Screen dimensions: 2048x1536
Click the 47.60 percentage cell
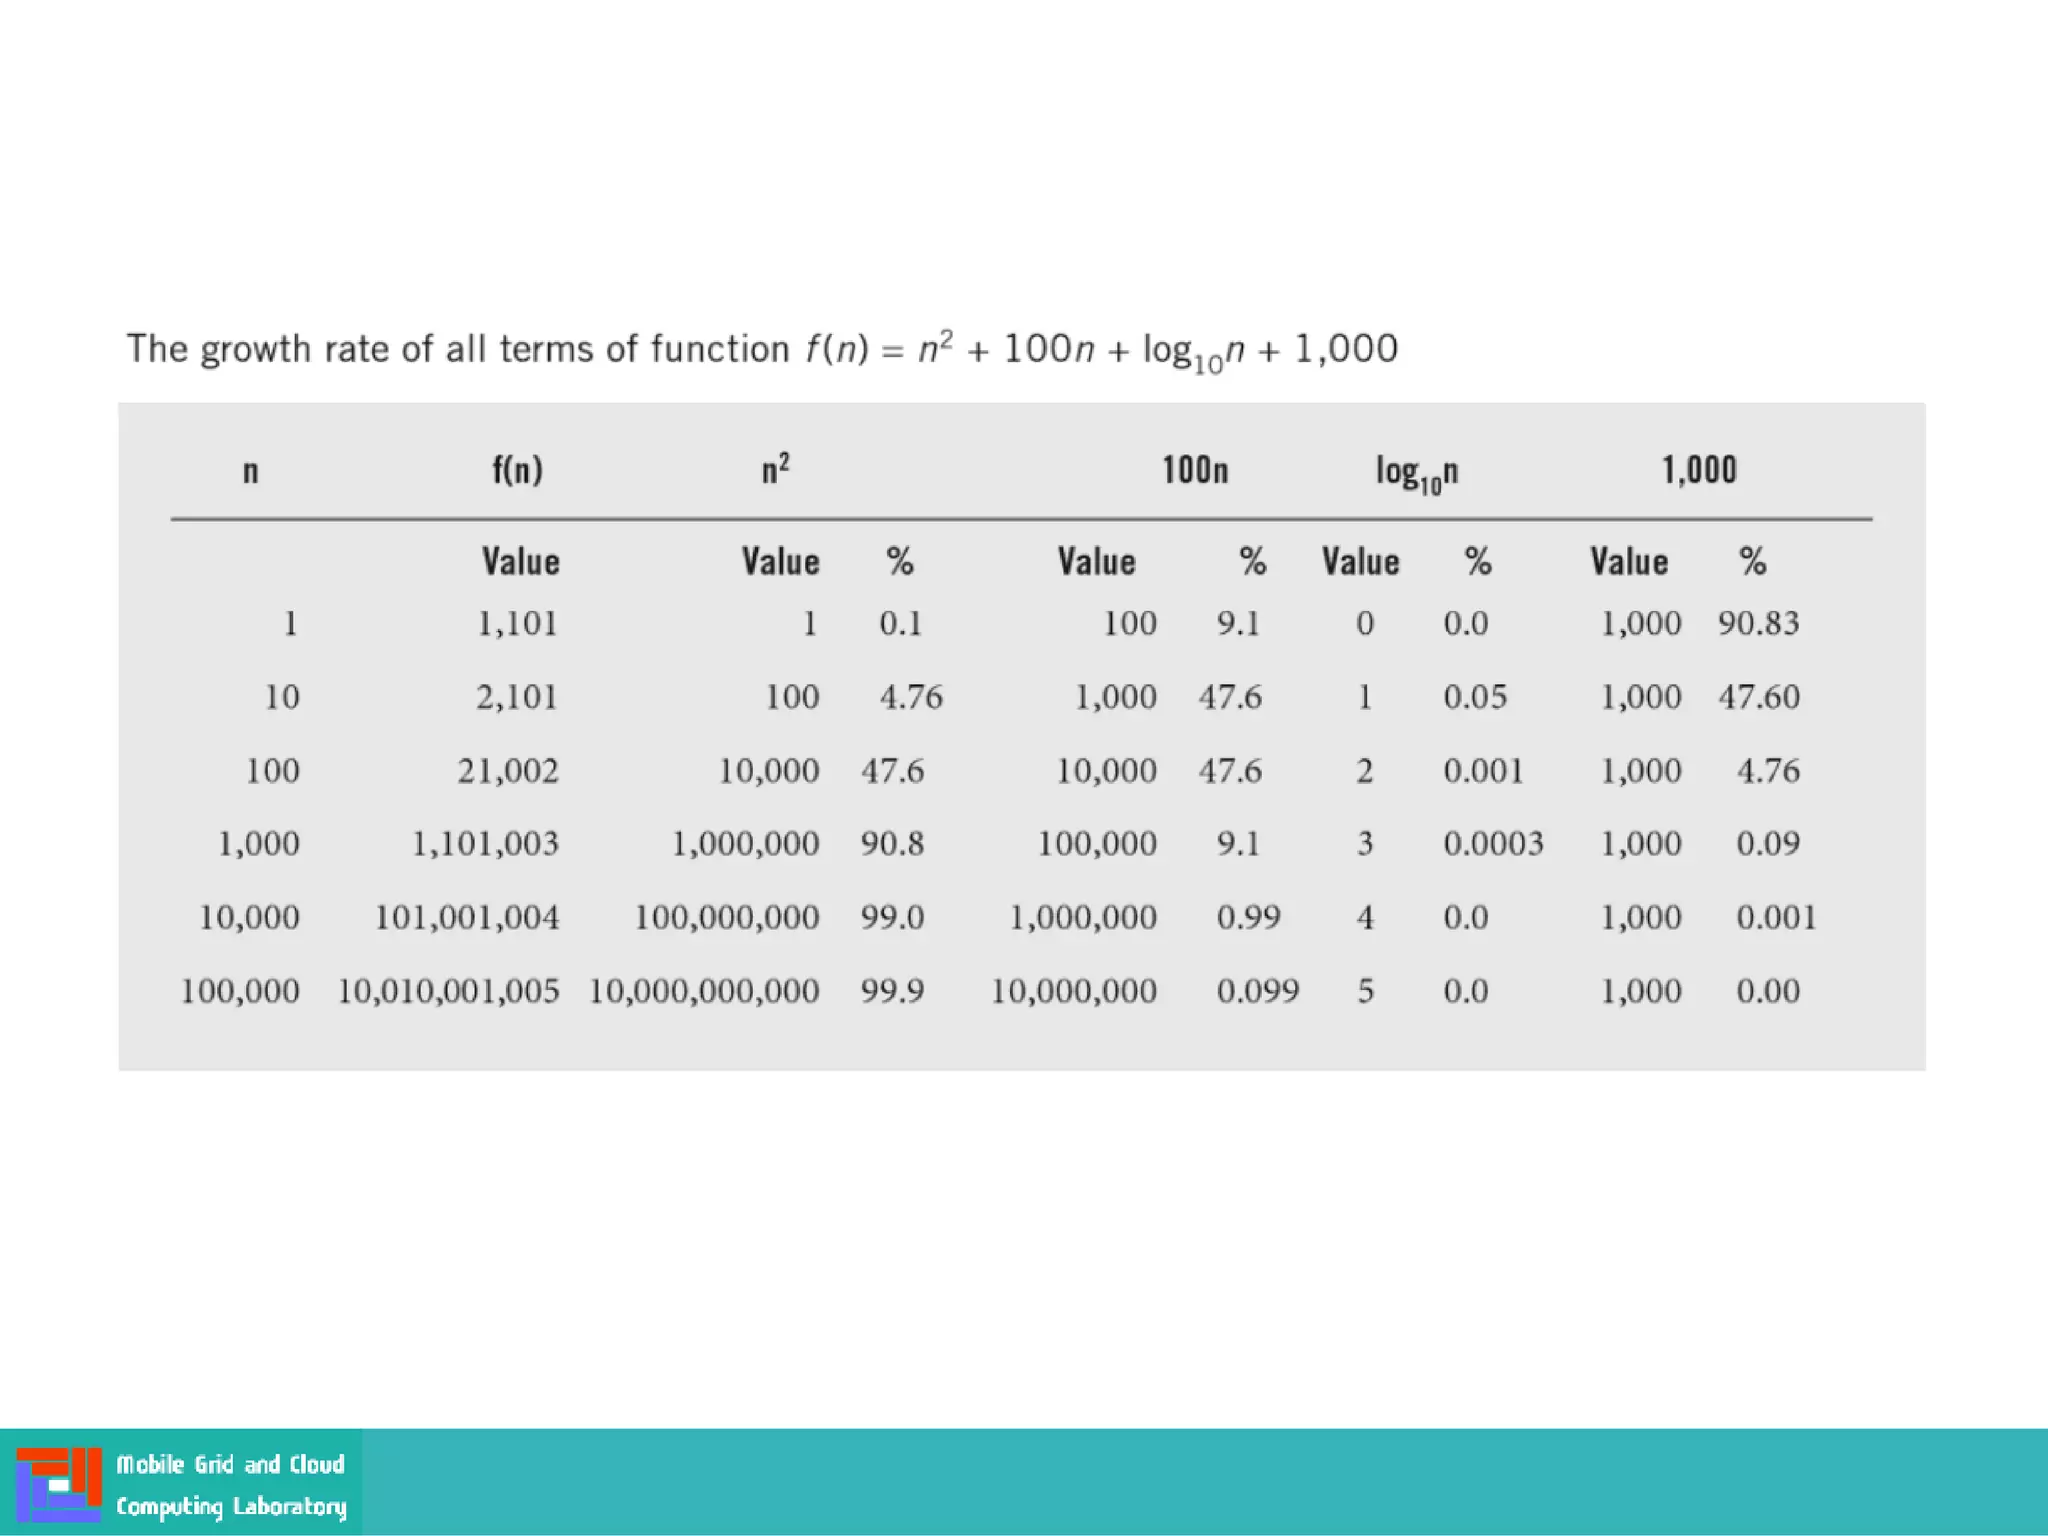tap(1758, 697)
